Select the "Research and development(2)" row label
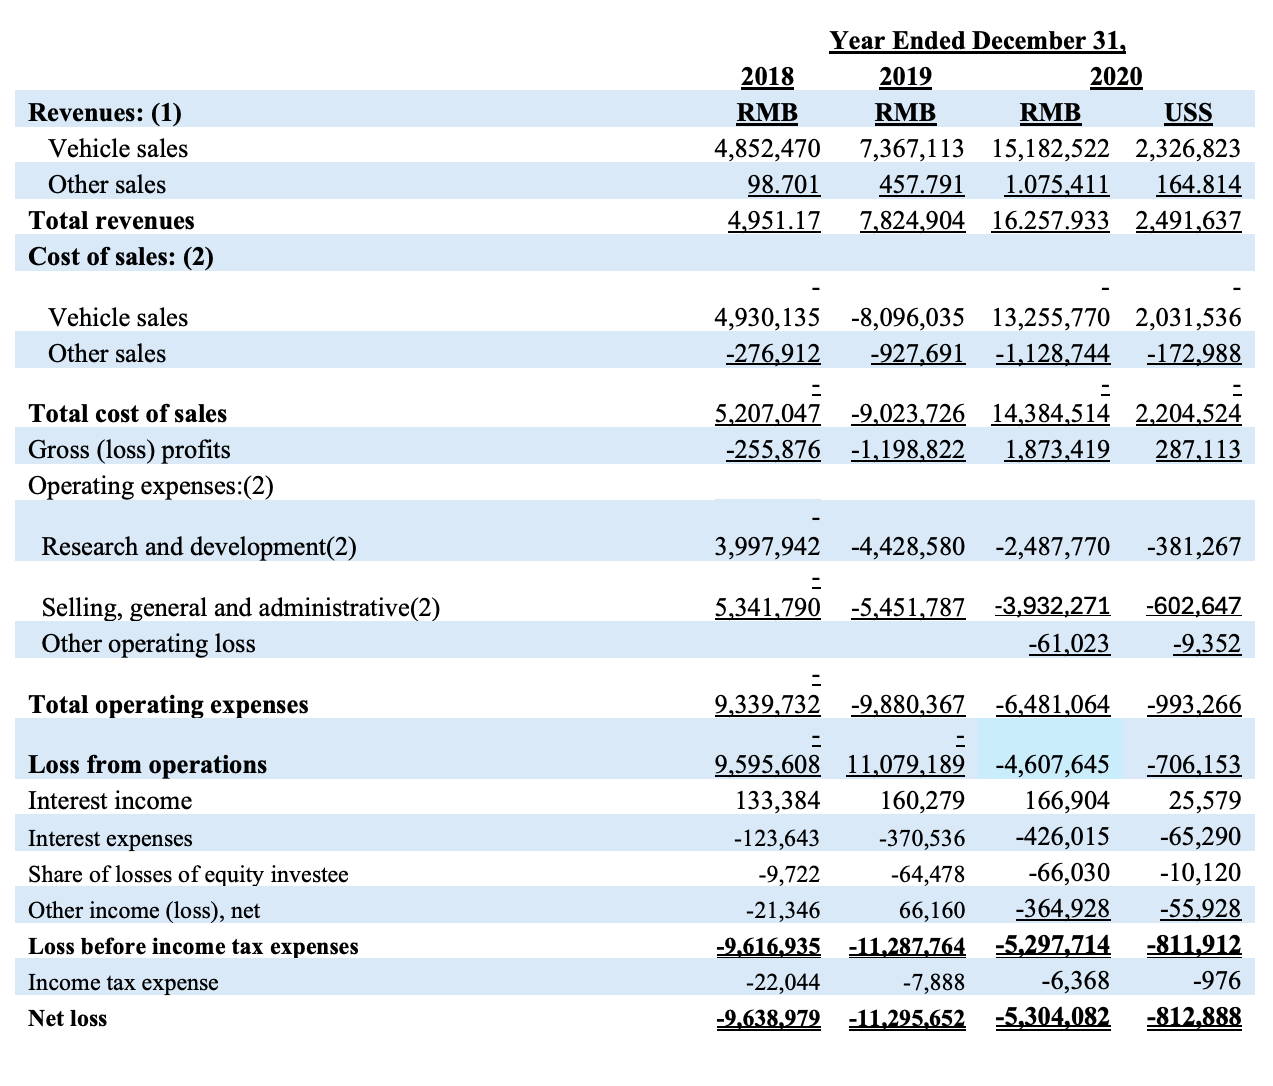 click(199, 546)
